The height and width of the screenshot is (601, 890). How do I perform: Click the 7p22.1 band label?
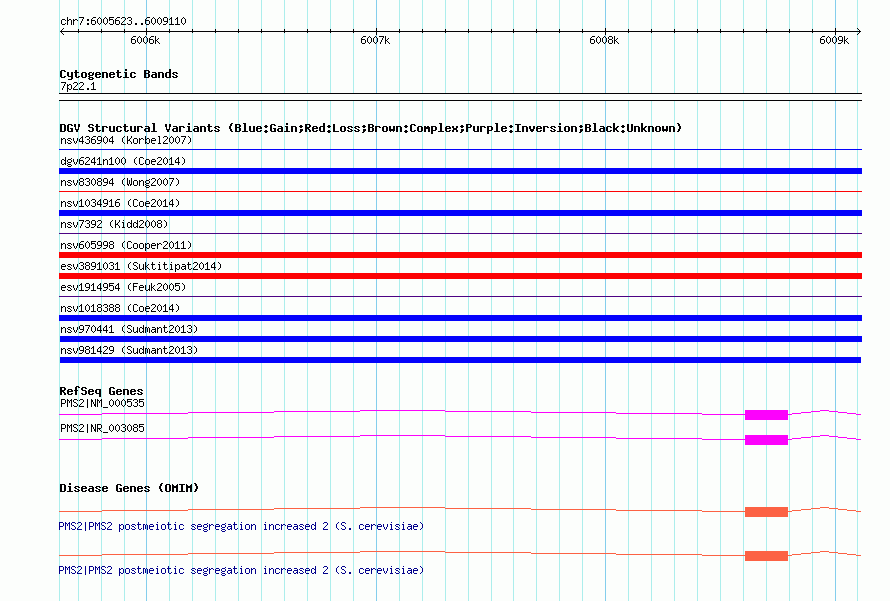pos(78,86)
